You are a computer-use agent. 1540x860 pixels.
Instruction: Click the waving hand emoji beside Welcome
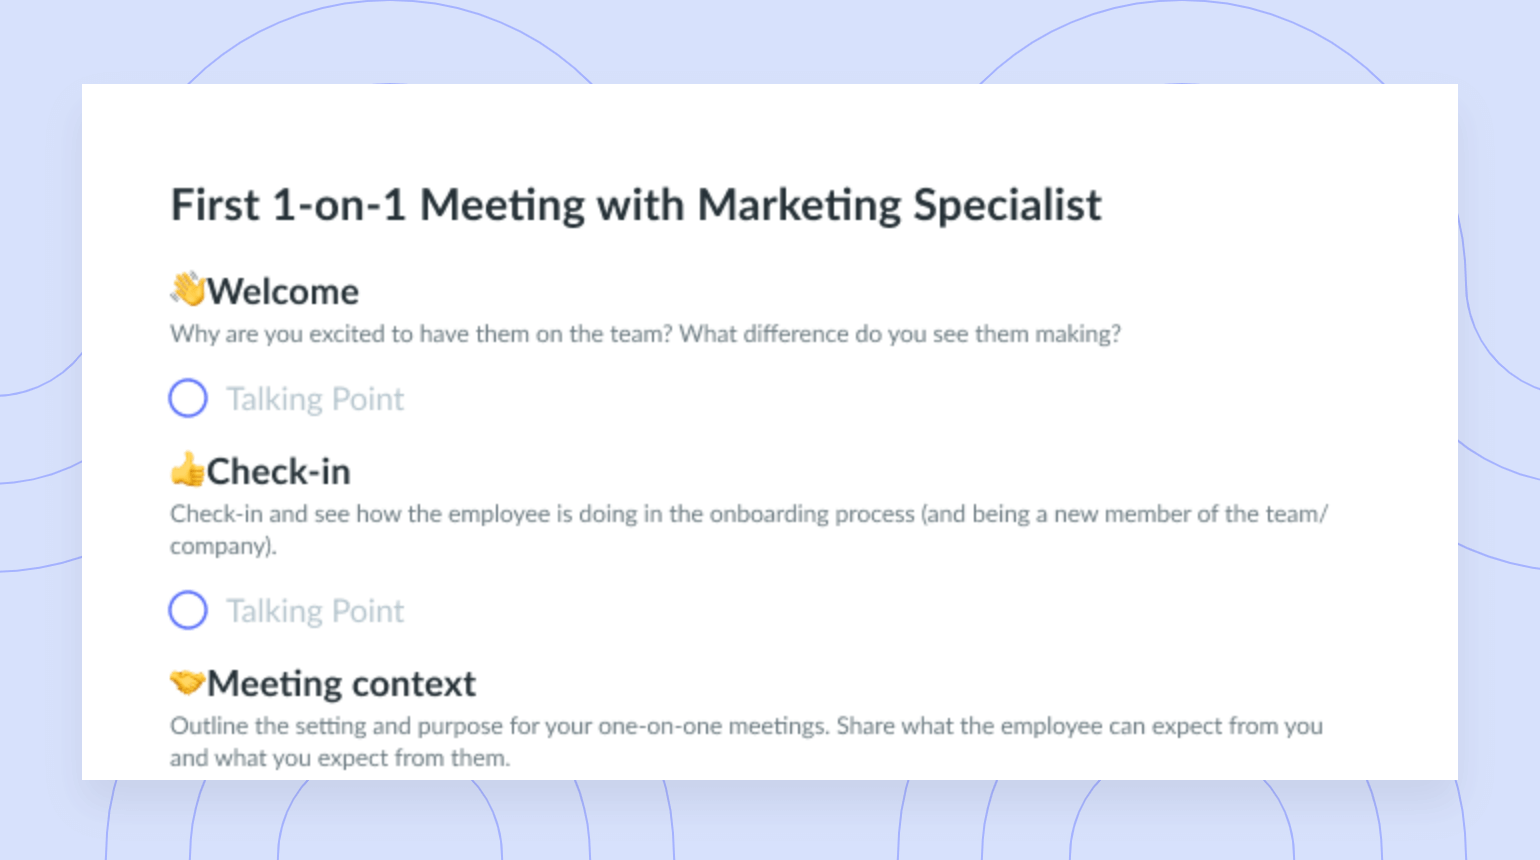187,290
